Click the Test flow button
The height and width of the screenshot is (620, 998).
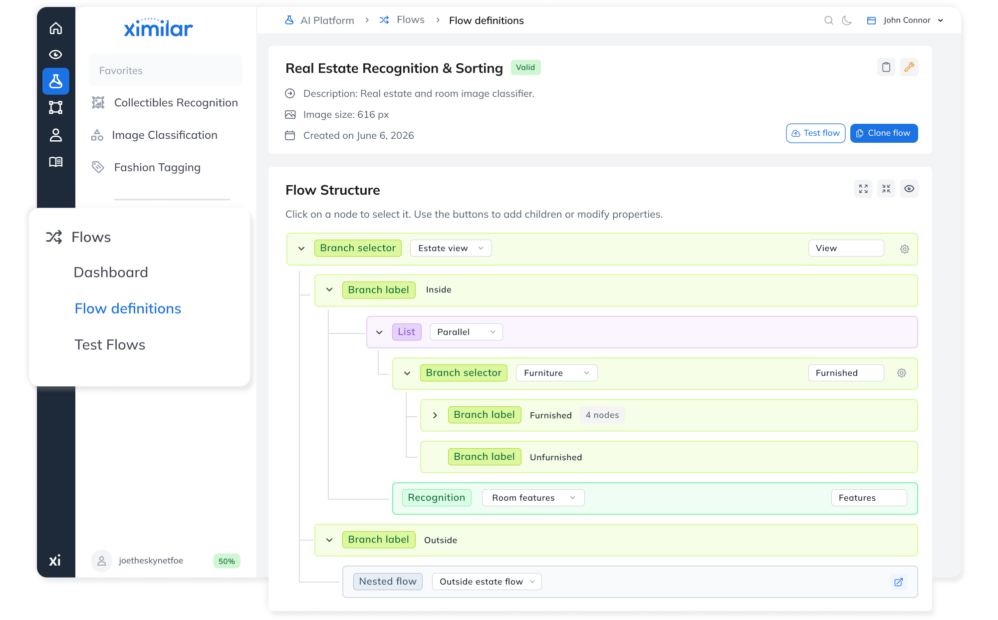click(815, 132)
